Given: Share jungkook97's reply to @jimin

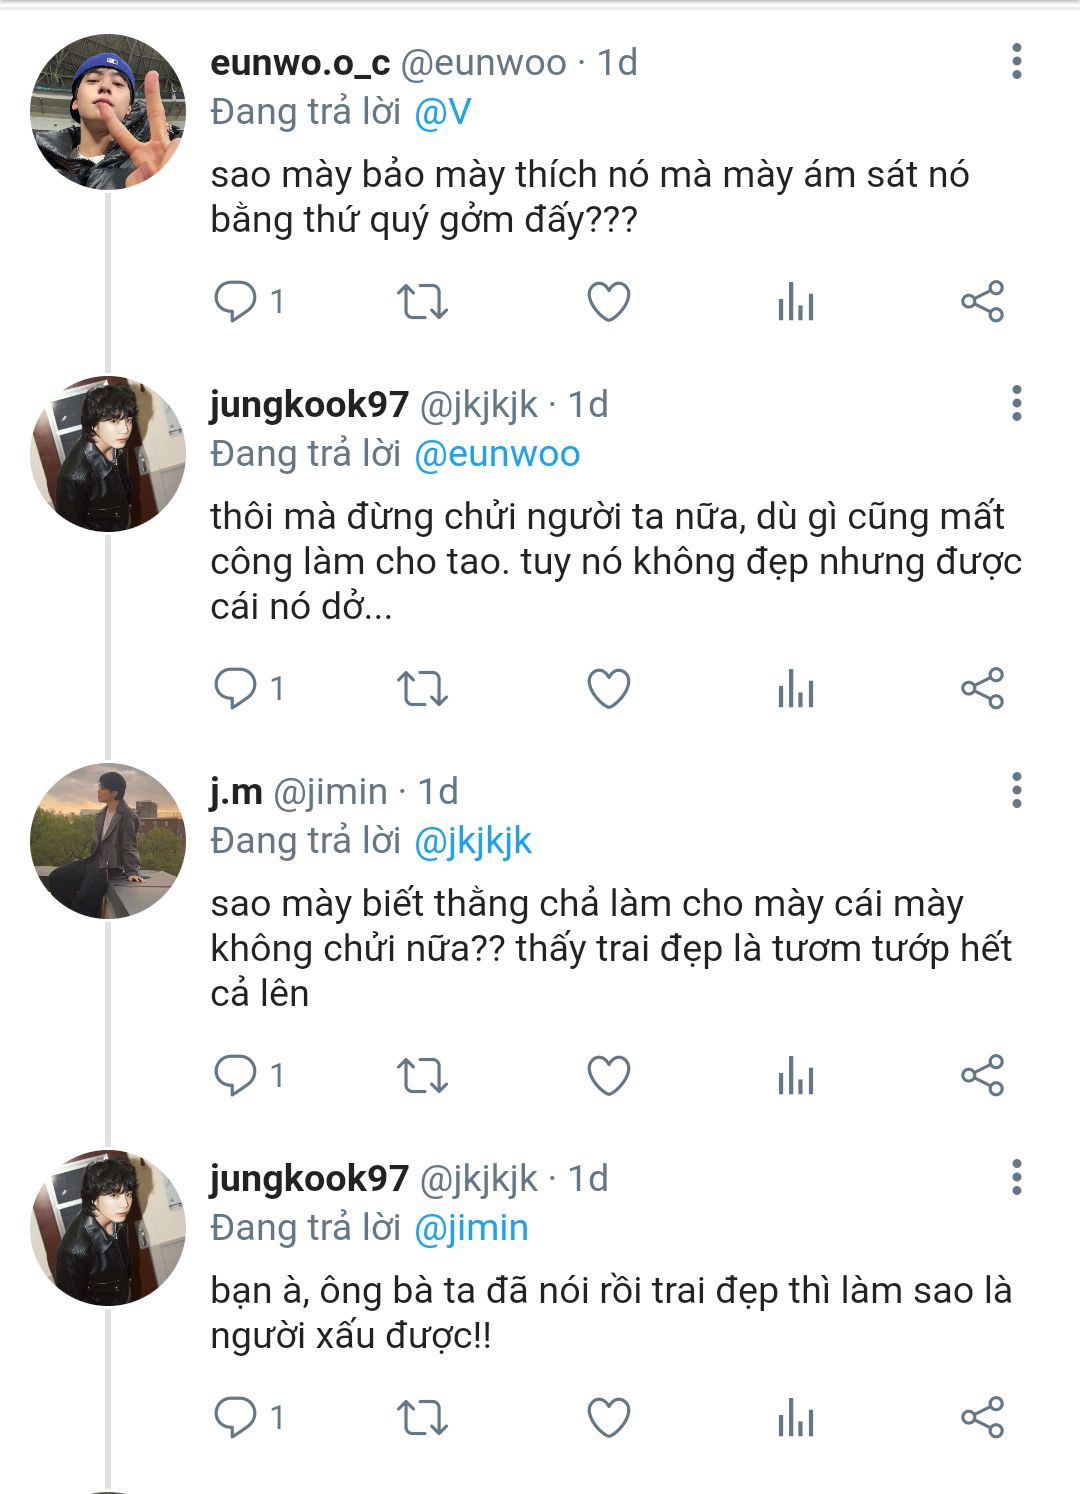Looking at the screenshot, I should click(x=982, y=1417).
